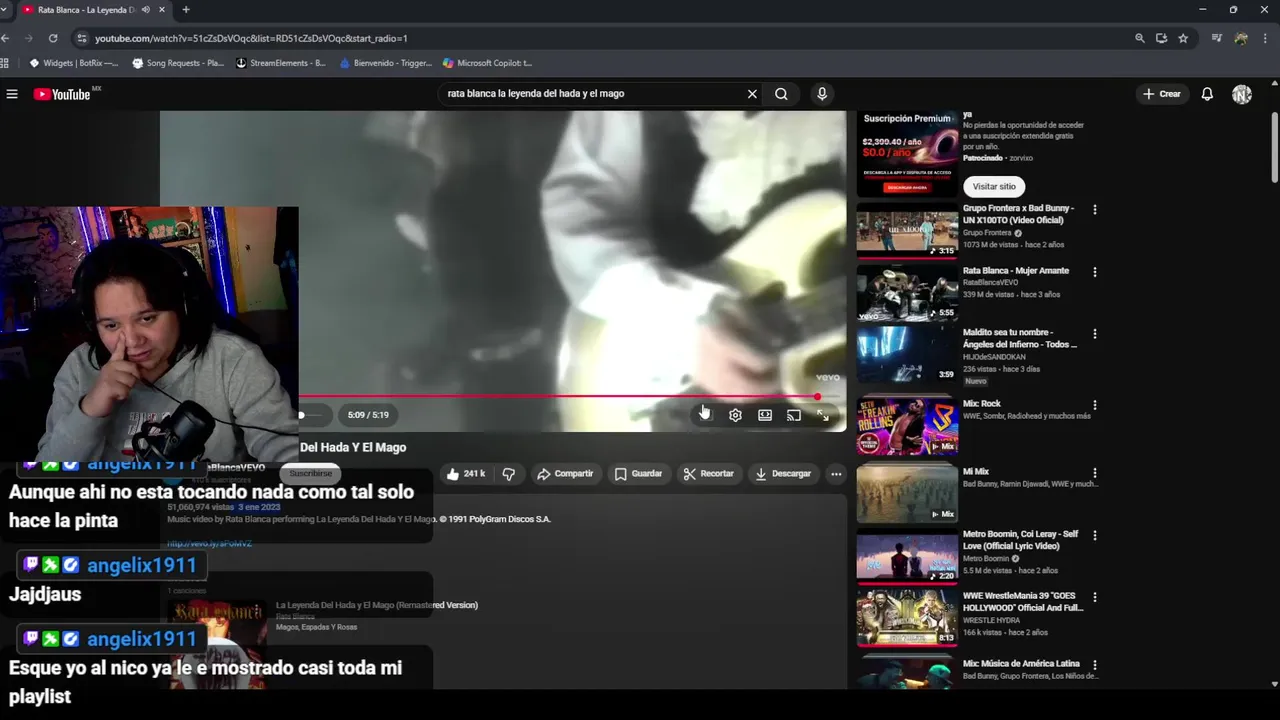
Task: Open zoom magnifier icon in address bar
Action: 1139,38
